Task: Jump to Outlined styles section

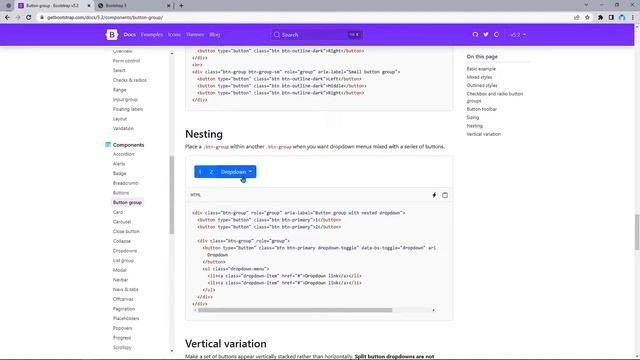Action: point(482,86)
